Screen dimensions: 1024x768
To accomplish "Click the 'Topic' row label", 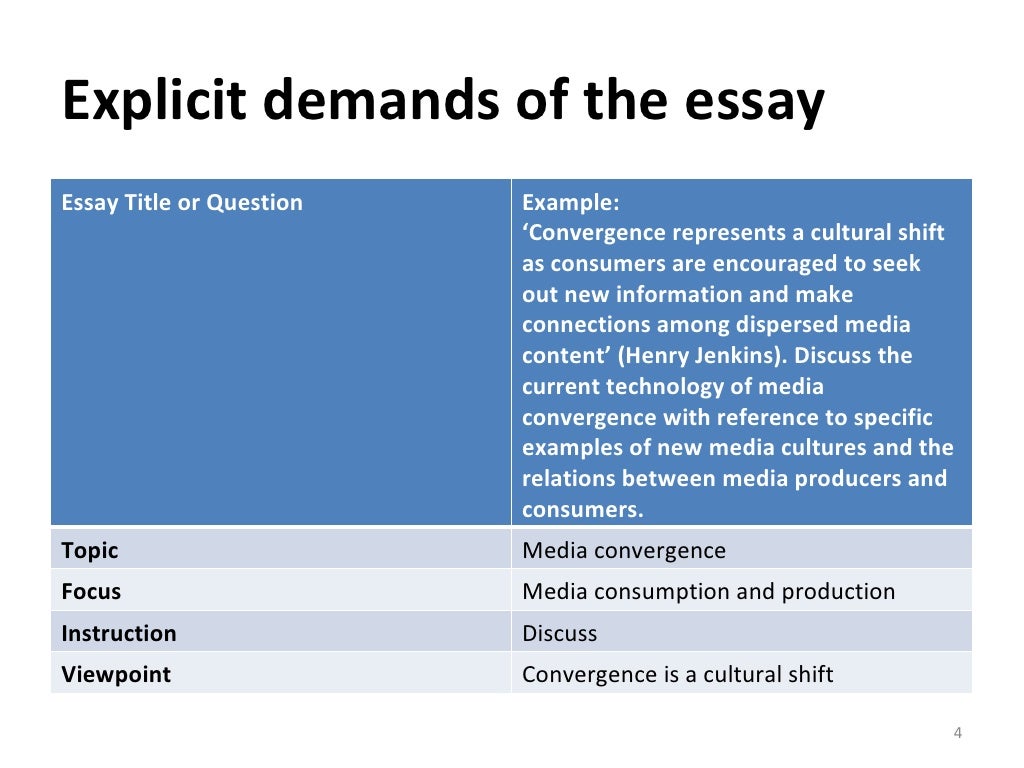I will [x=89, y=551].
